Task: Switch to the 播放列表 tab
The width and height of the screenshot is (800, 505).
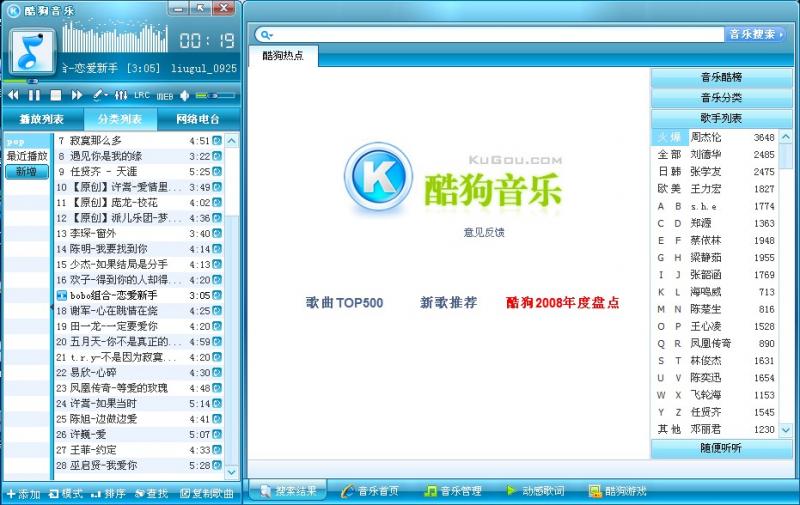Action: 42,119
